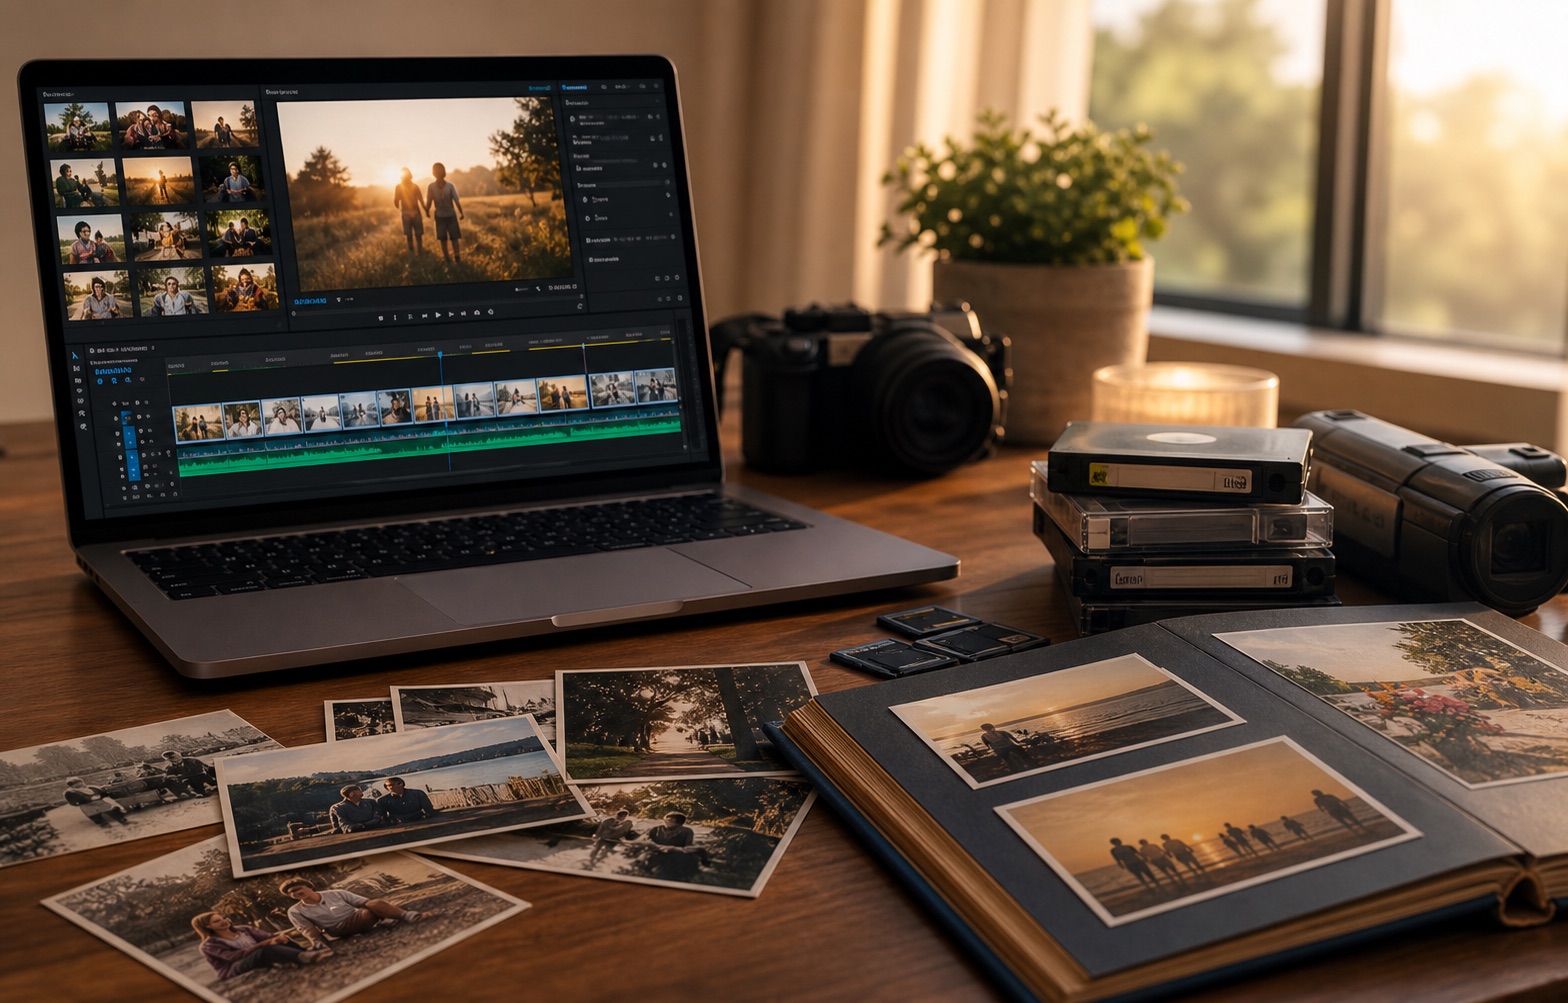1568x1003 pixels.
Task: Click the Play button under the preview monitor
Action: coord(438,315)
